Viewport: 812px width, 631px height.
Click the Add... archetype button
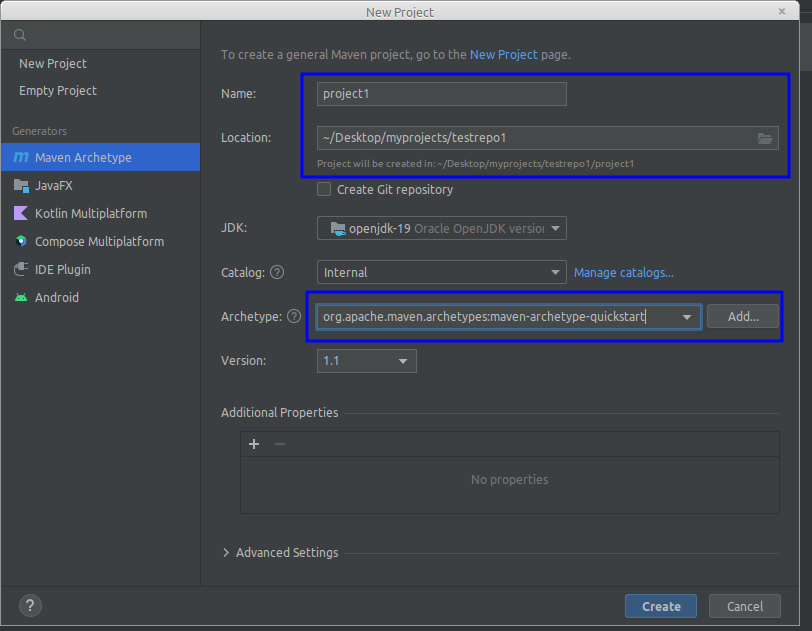click(743, 316)
